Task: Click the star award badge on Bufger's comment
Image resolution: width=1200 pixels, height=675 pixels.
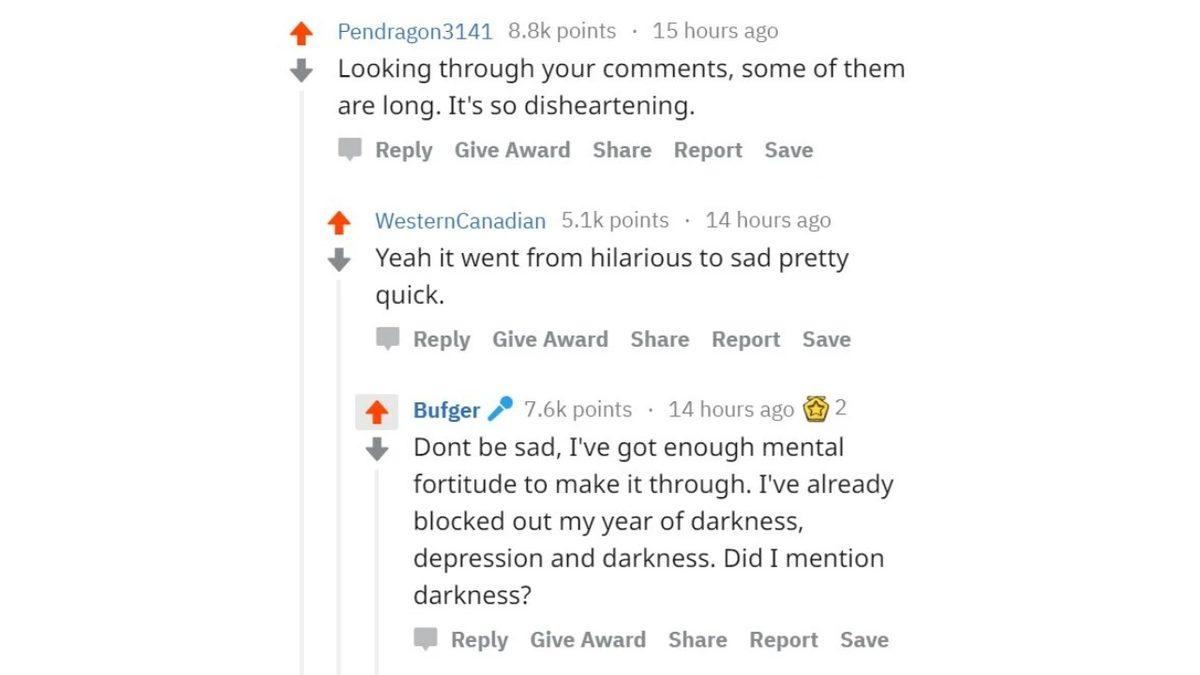Action: coord(817,409)
